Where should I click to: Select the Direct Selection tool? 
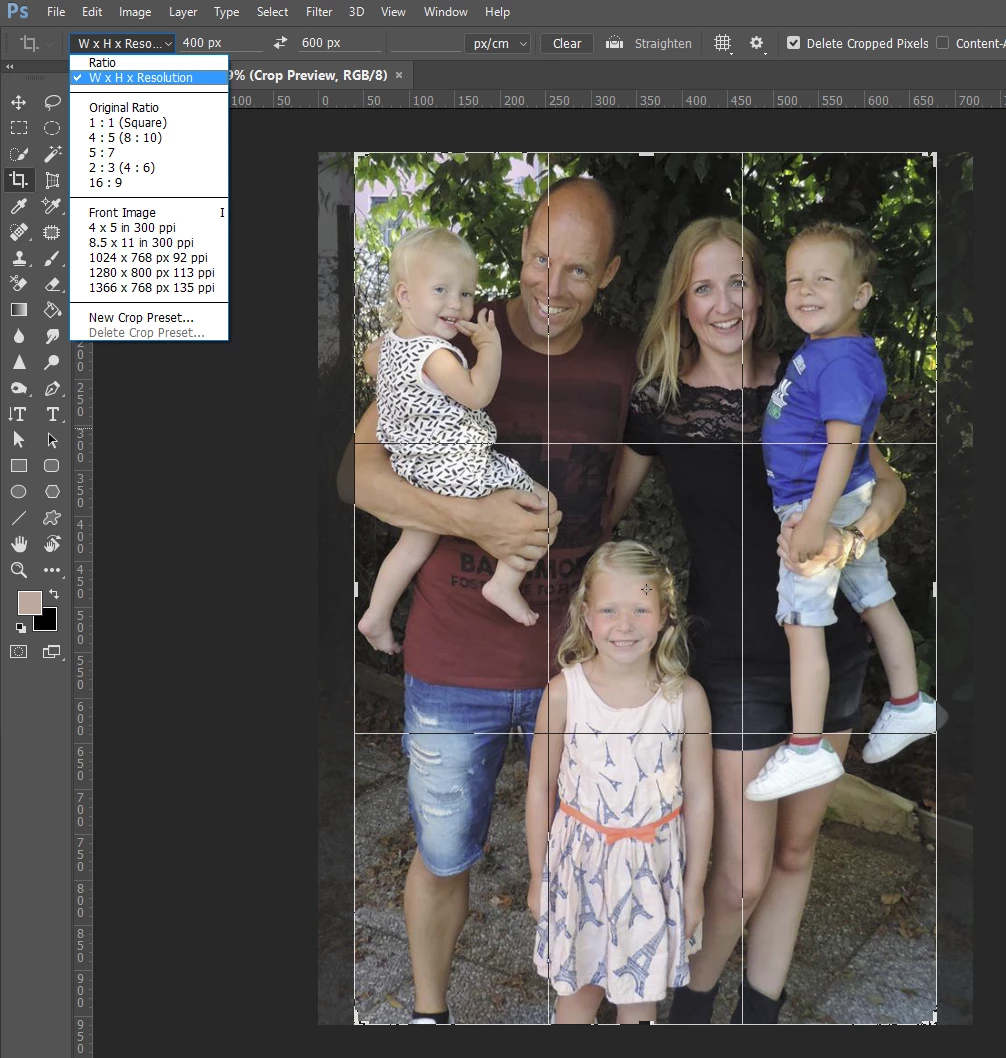point(52,440)
